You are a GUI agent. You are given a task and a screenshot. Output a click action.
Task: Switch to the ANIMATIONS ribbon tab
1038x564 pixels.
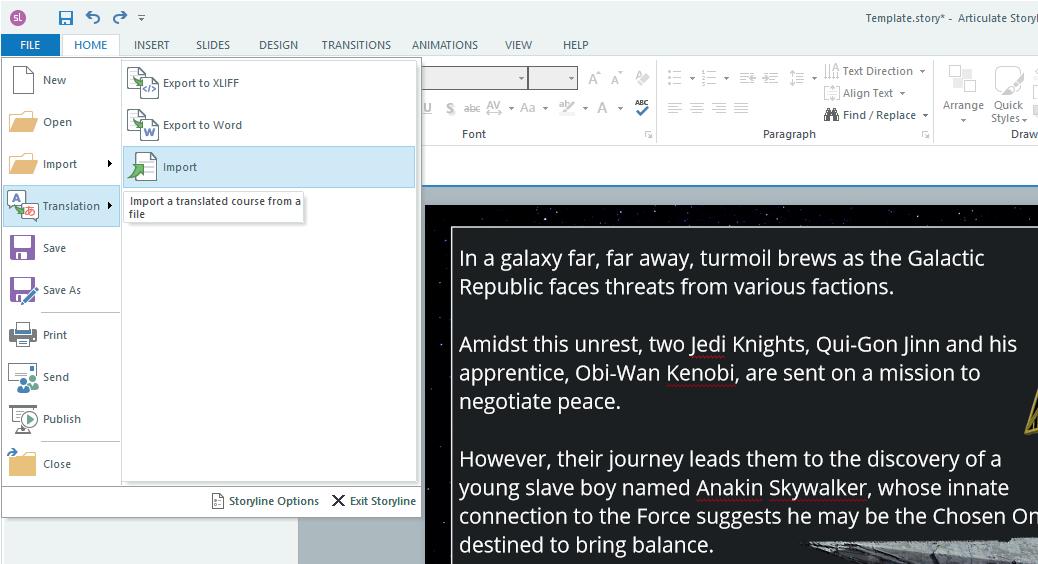(445, 45)
